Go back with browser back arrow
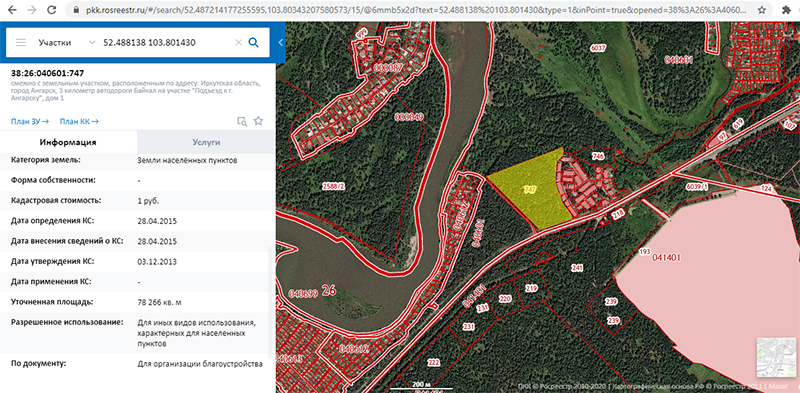The width and height of the screenshot is (800, 393). click(x=12, y=10)
